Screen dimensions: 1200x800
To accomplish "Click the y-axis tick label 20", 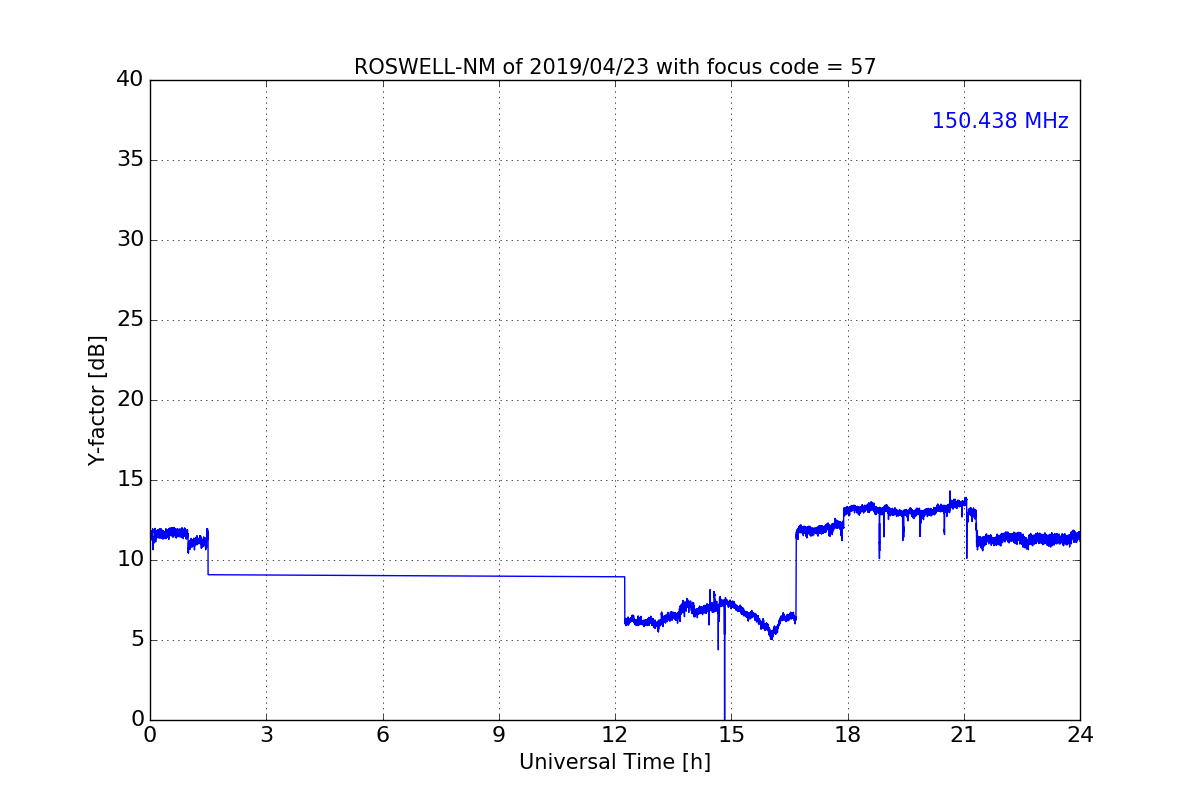I will pos(129,400).
